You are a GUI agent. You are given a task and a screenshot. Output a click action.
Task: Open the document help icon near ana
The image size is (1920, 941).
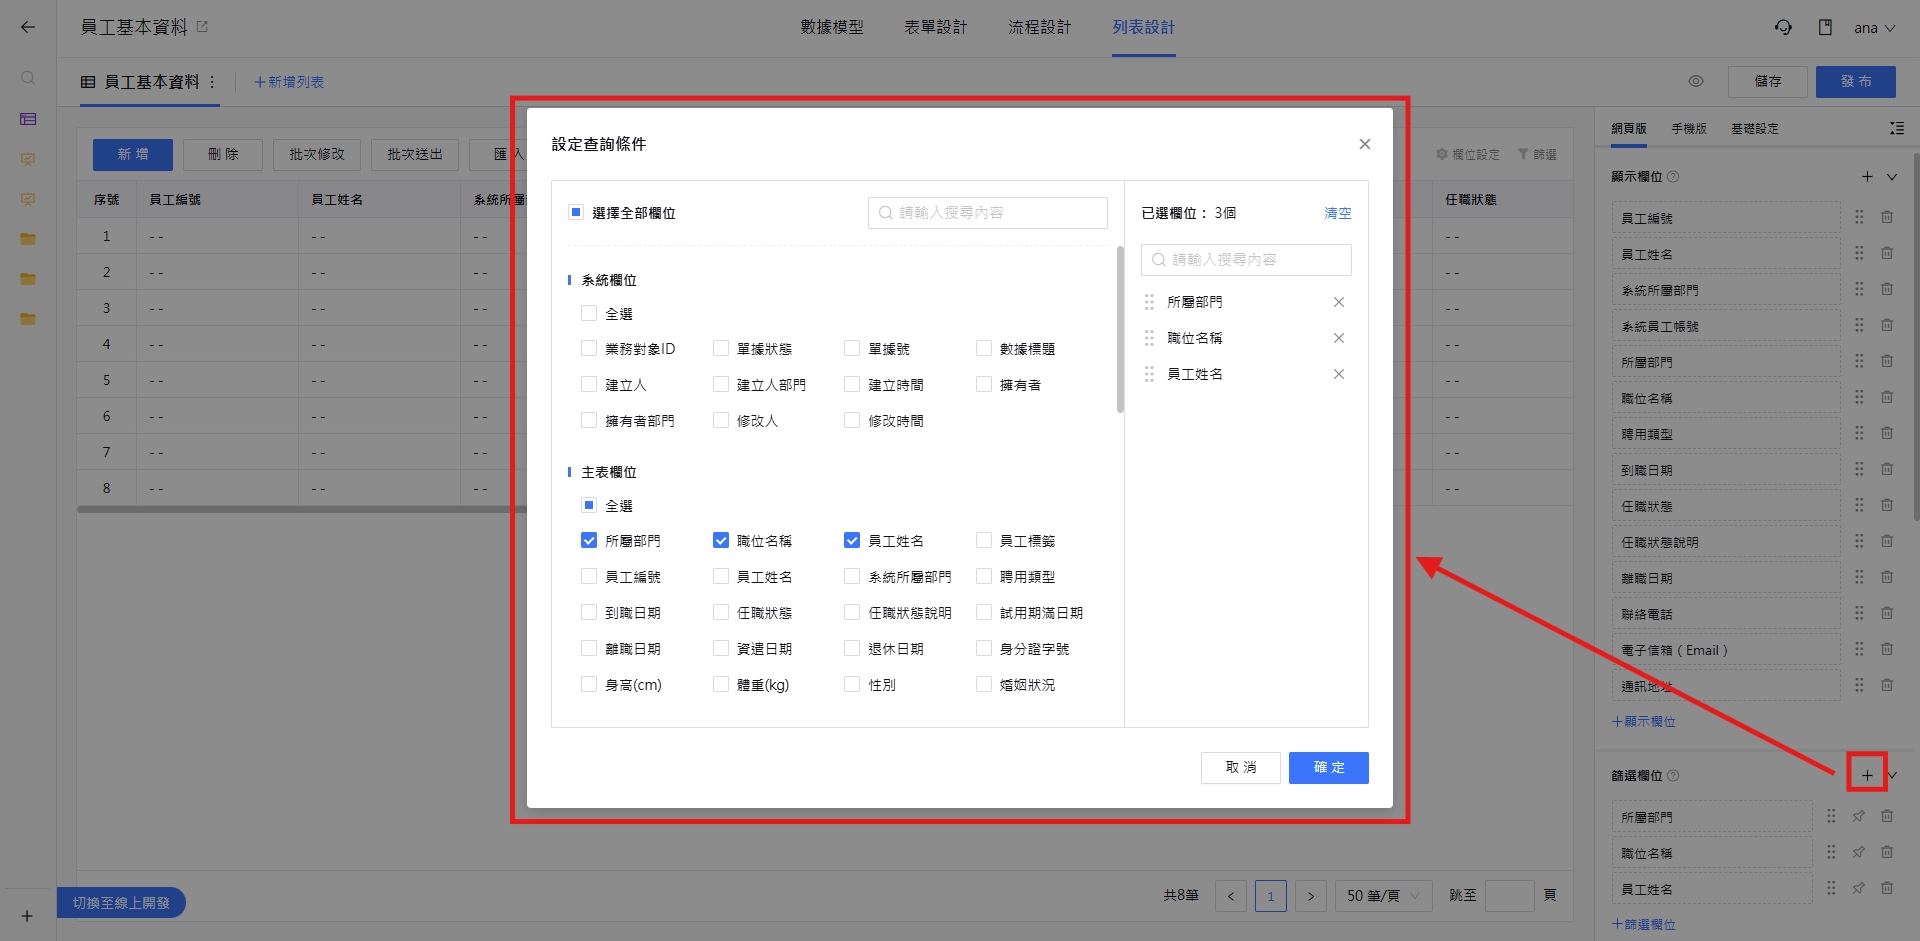click(1825, 27)
